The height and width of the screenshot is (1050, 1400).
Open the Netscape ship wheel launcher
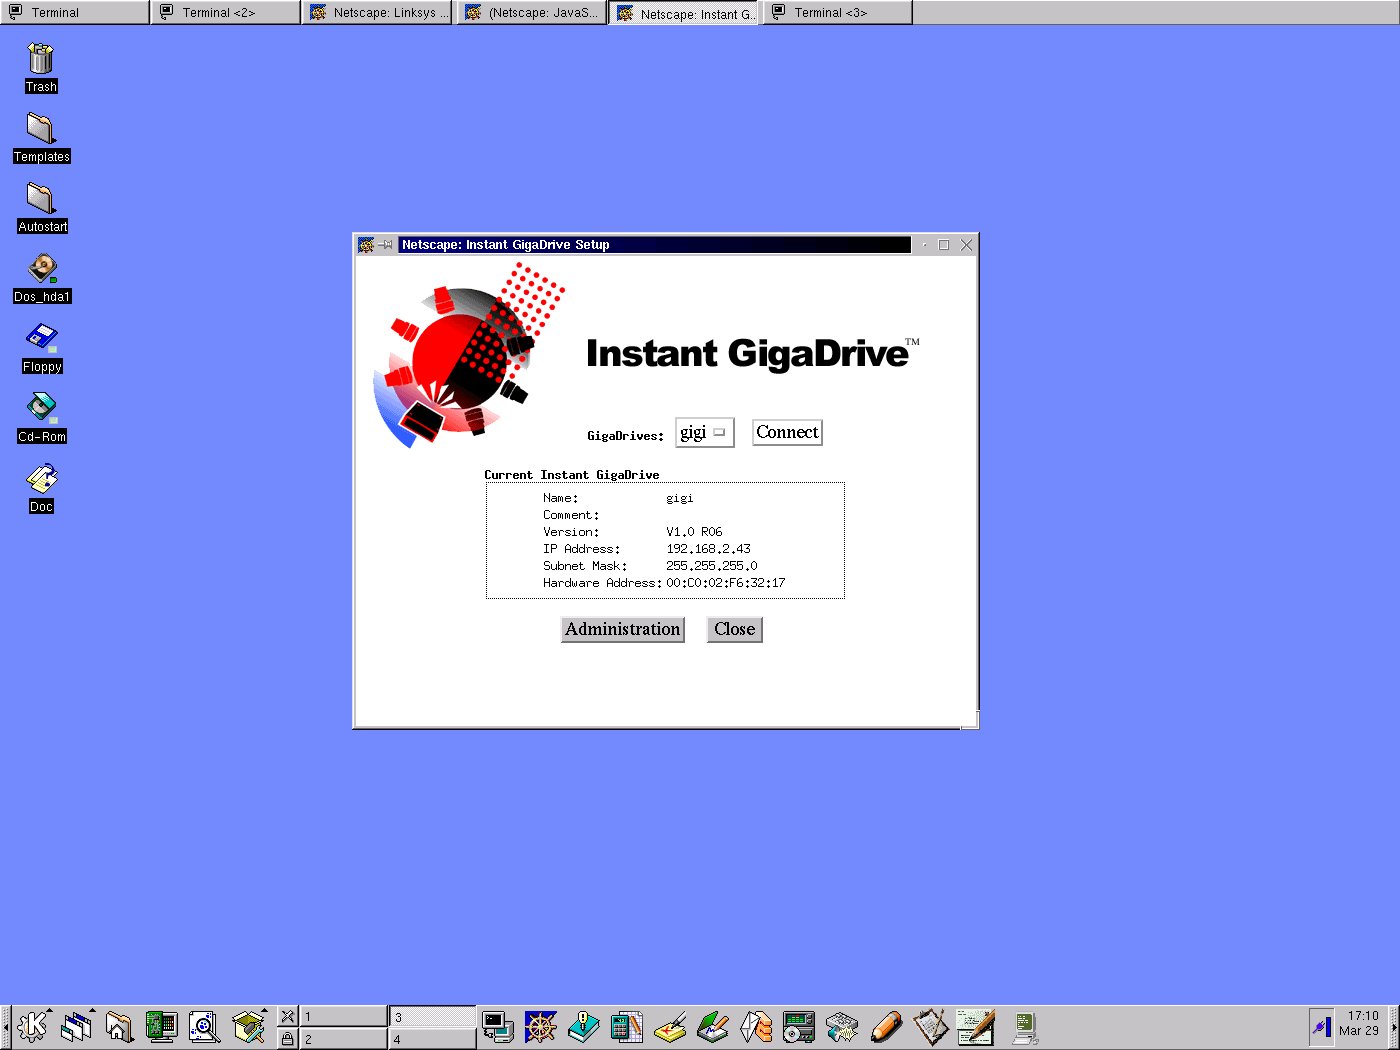coord(540,1027)
